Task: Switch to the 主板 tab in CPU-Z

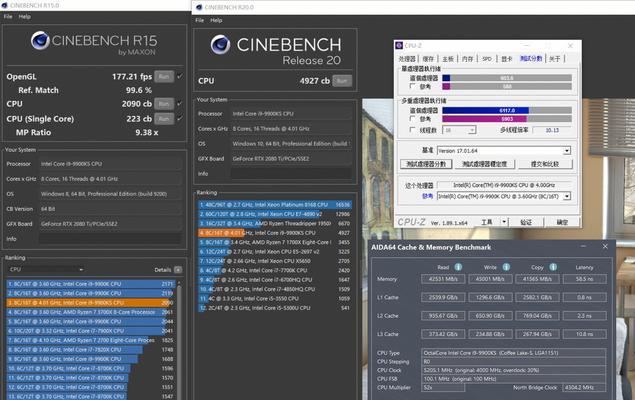Action: click(x=447, y=59)
